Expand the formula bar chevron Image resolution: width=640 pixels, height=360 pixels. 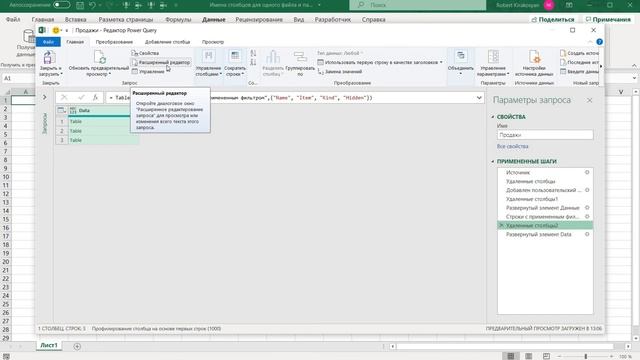click(x=479, y=98)
